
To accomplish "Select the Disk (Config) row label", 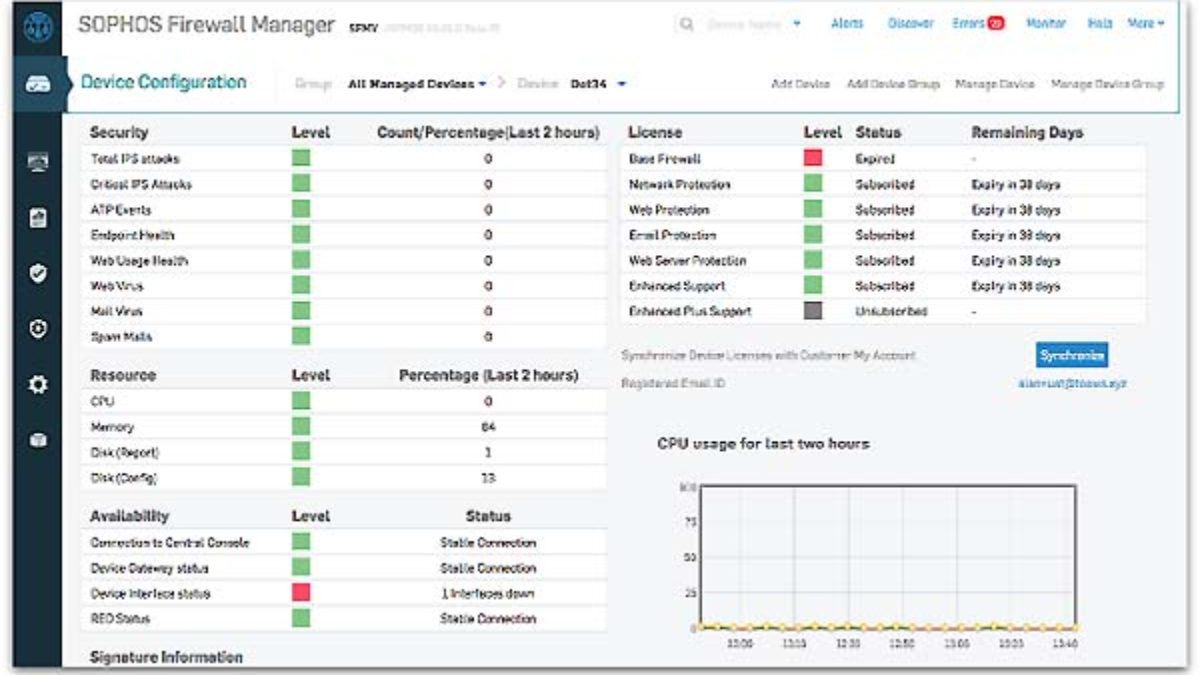I will click(124, 478).
